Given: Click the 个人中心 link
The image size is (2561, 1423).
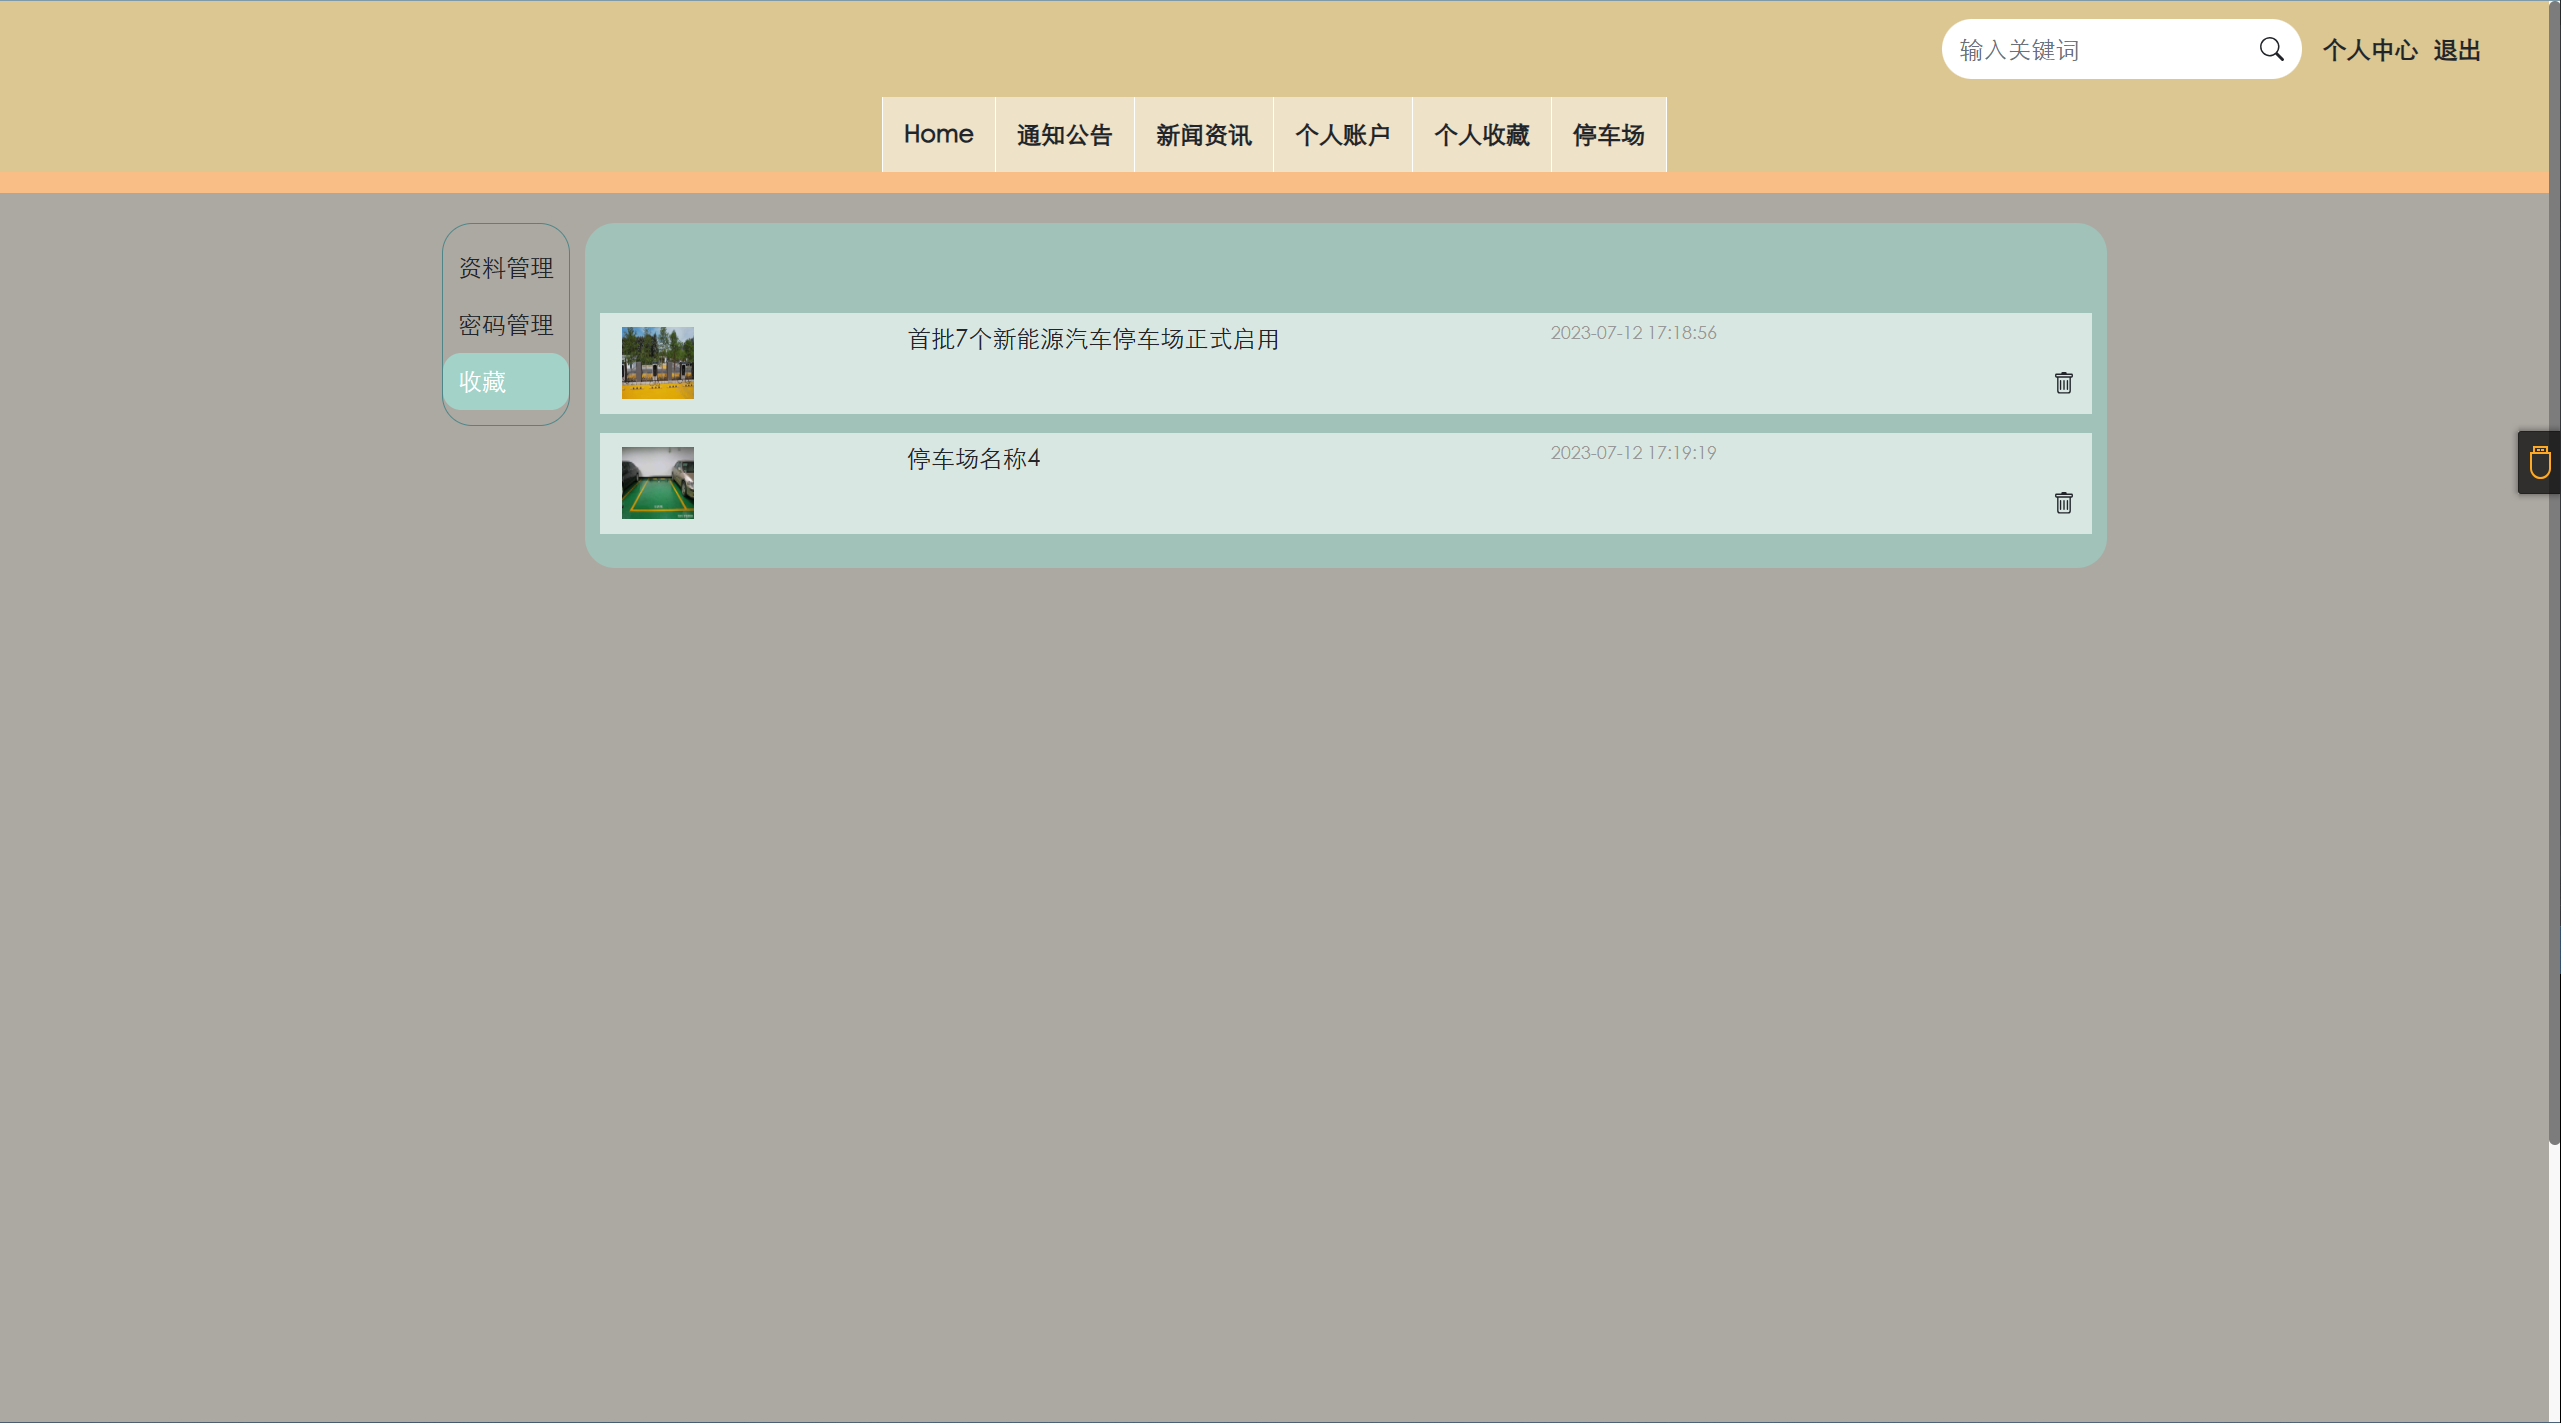Looking at the screenshot, I should tap(2369, 50).
